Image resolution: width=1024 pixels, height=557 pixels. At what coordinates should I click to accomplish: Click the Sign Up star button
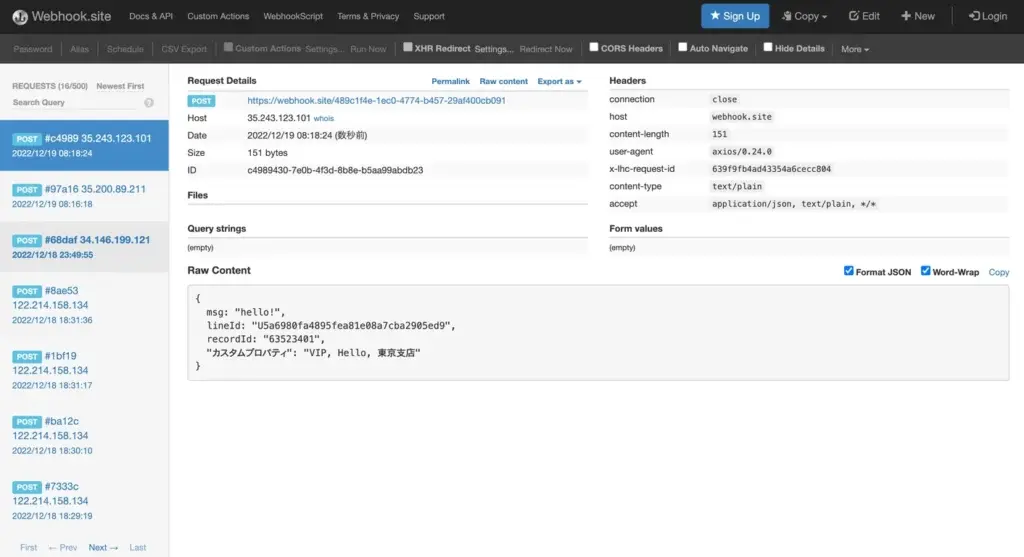point(735,16)
